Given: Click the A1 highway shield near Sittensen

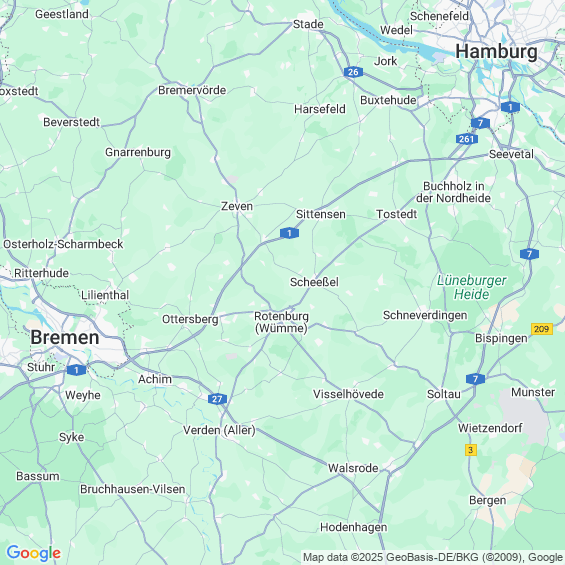Looking at the screenshot, I should click(x=289, y=233).
